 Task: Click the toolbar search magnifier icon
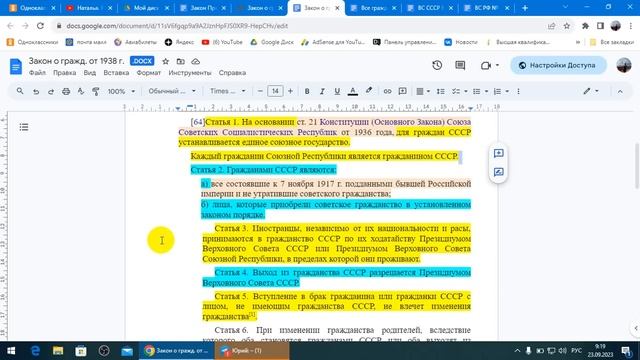click(x=20, y=91)
